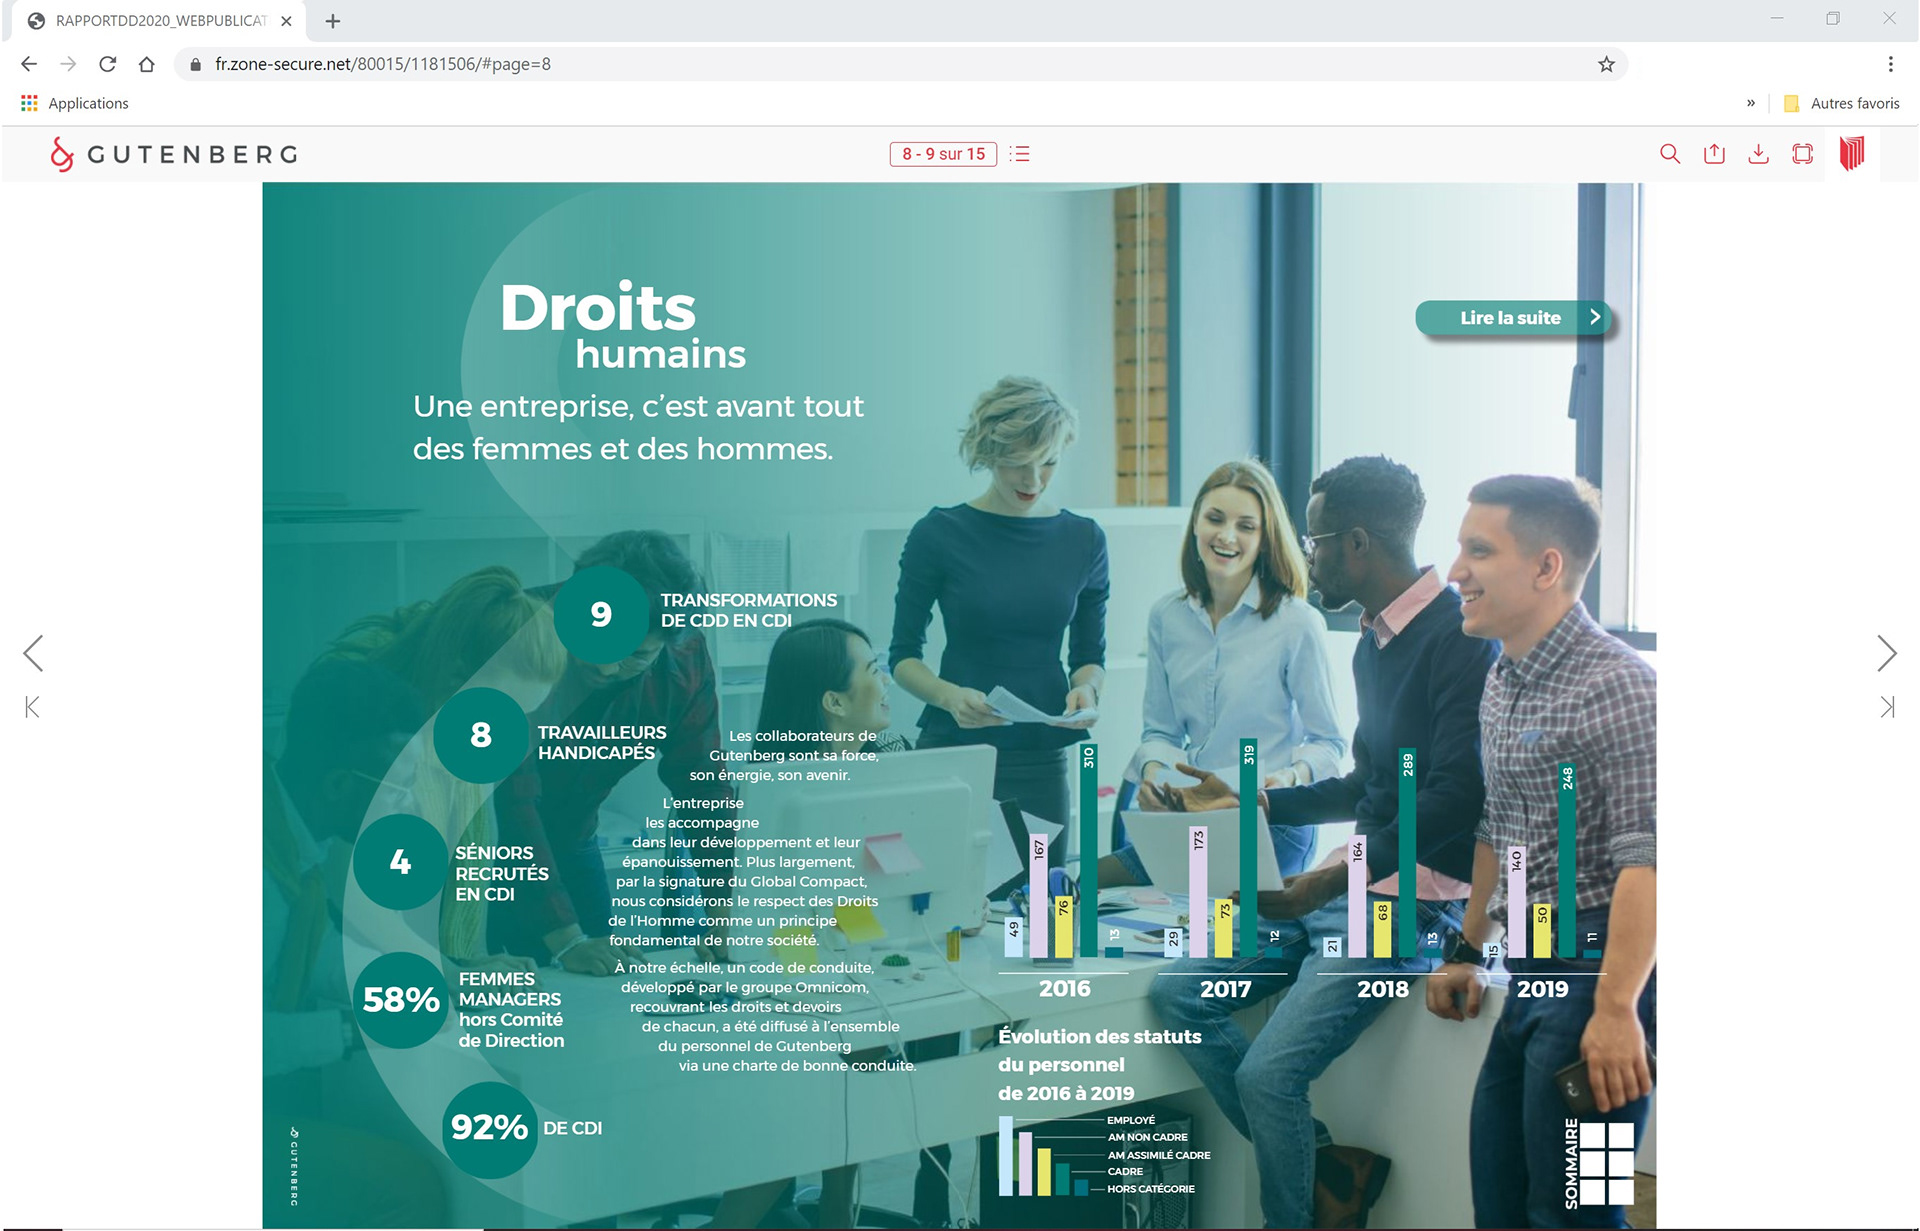Go to the previous page arrow
Screen dimensions: 1920x1231
pos(33,653)
